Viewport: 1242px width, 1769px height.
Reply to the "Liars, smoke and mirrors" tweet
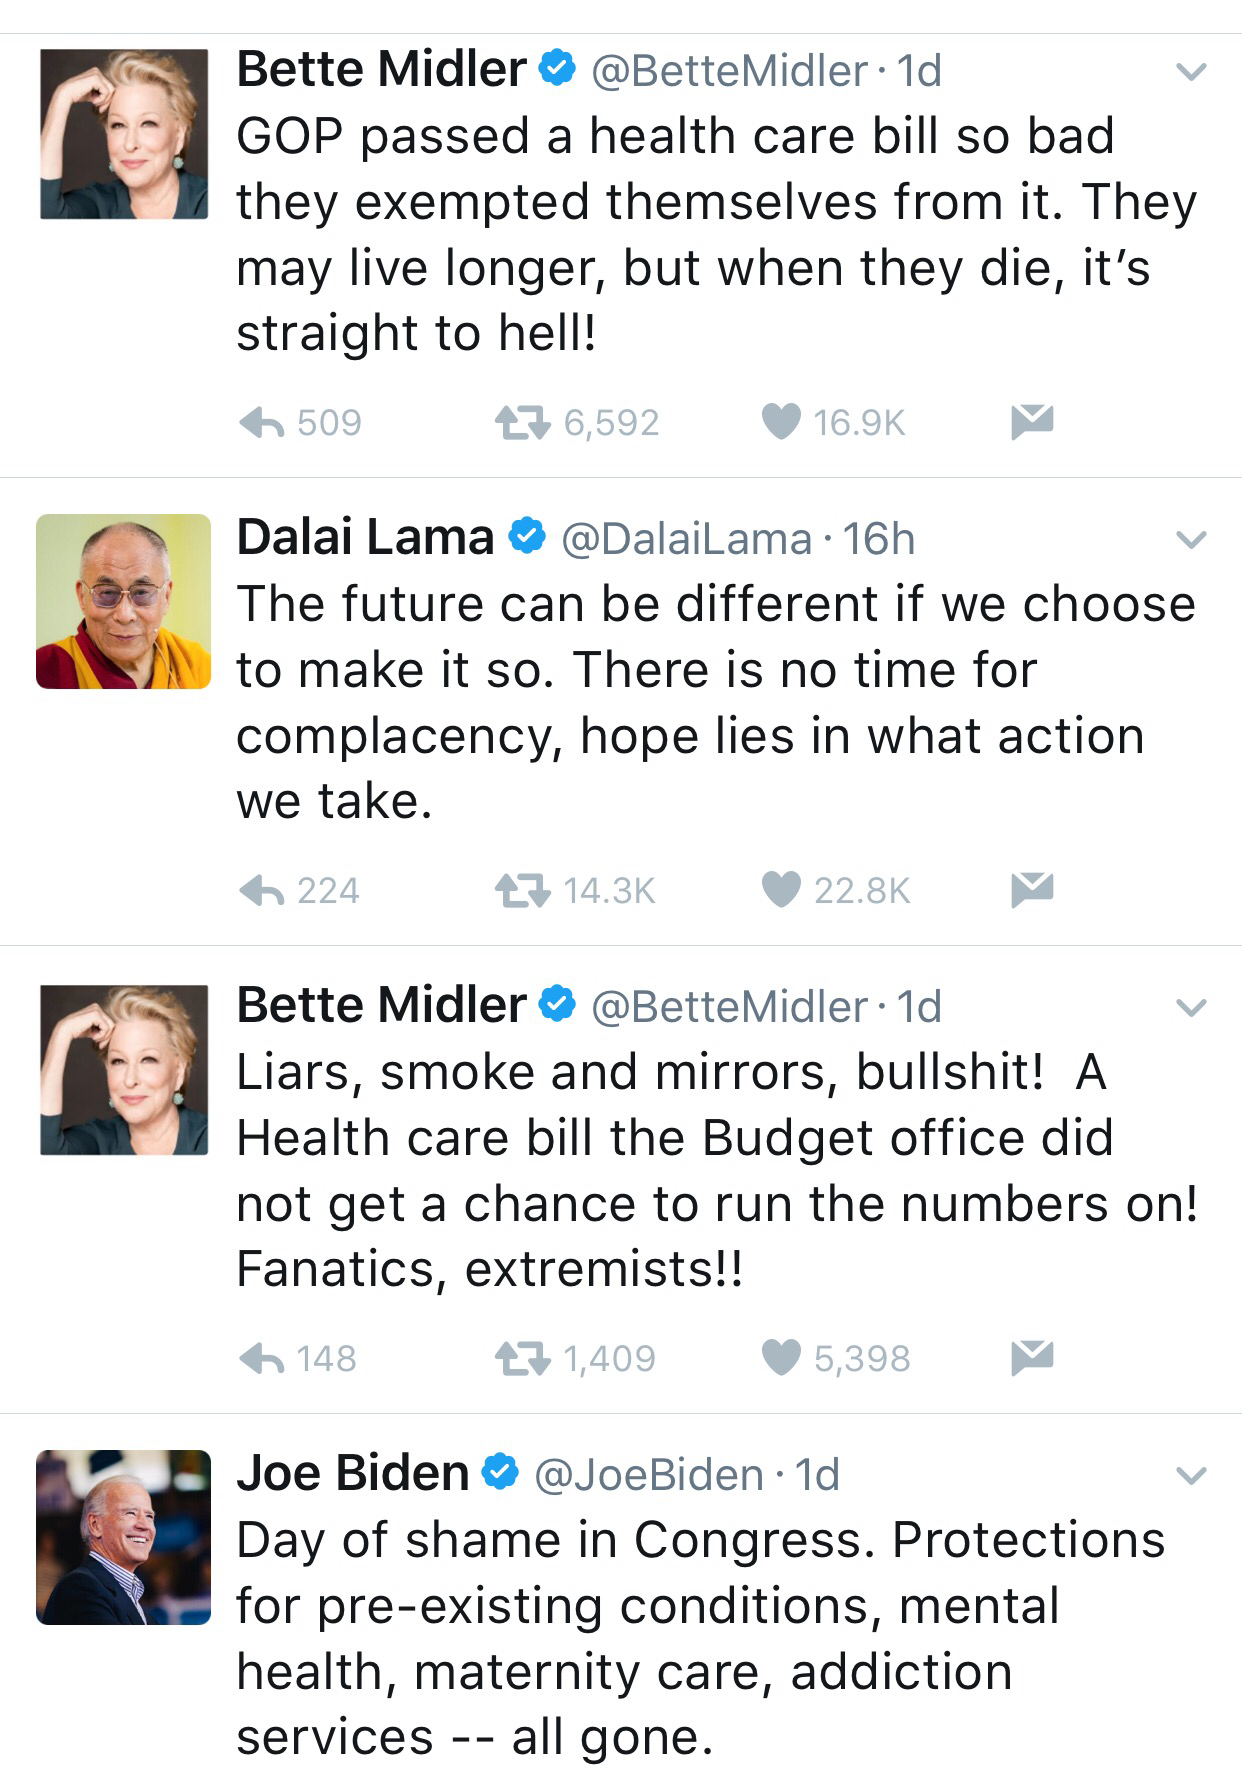click(x=263, y=1358)
